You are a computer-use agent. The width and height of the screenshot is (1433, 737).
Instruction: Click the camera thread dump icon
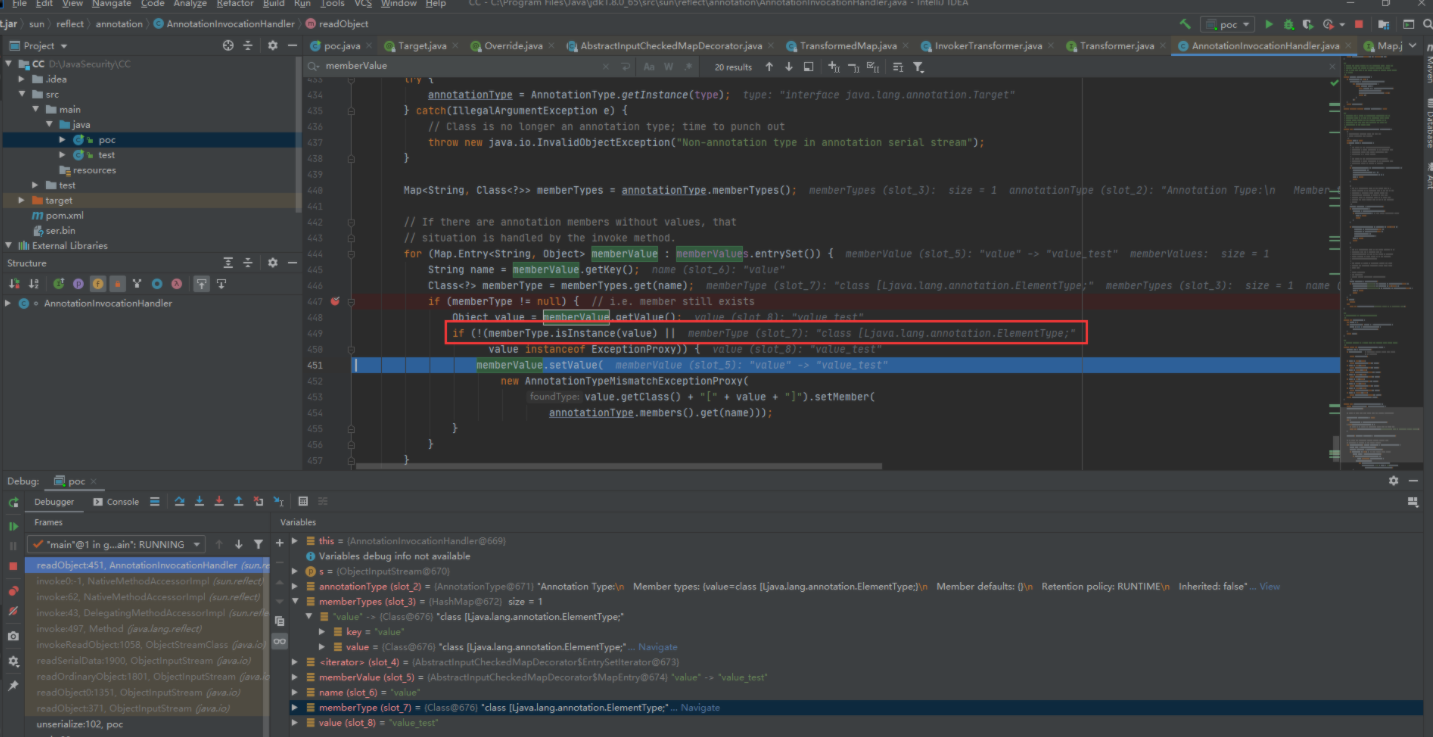[13, 636]
